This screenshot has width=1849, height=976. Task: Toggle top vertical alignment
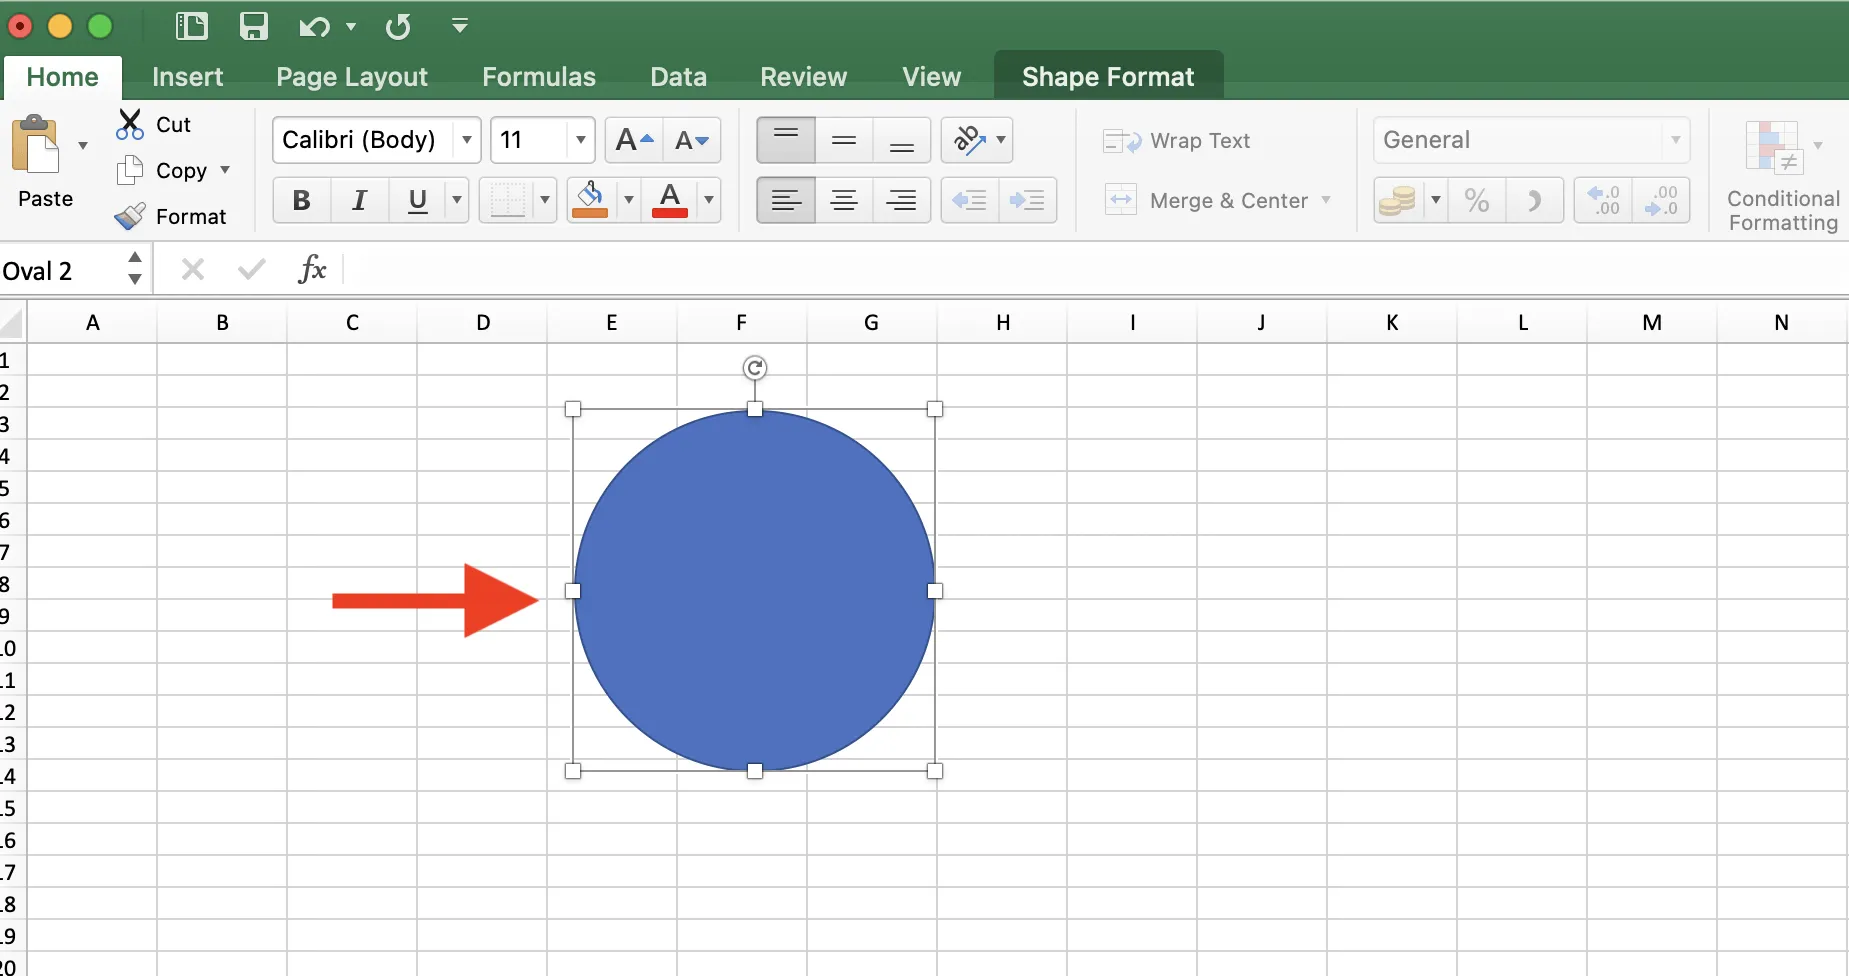[x=786, y=140]
